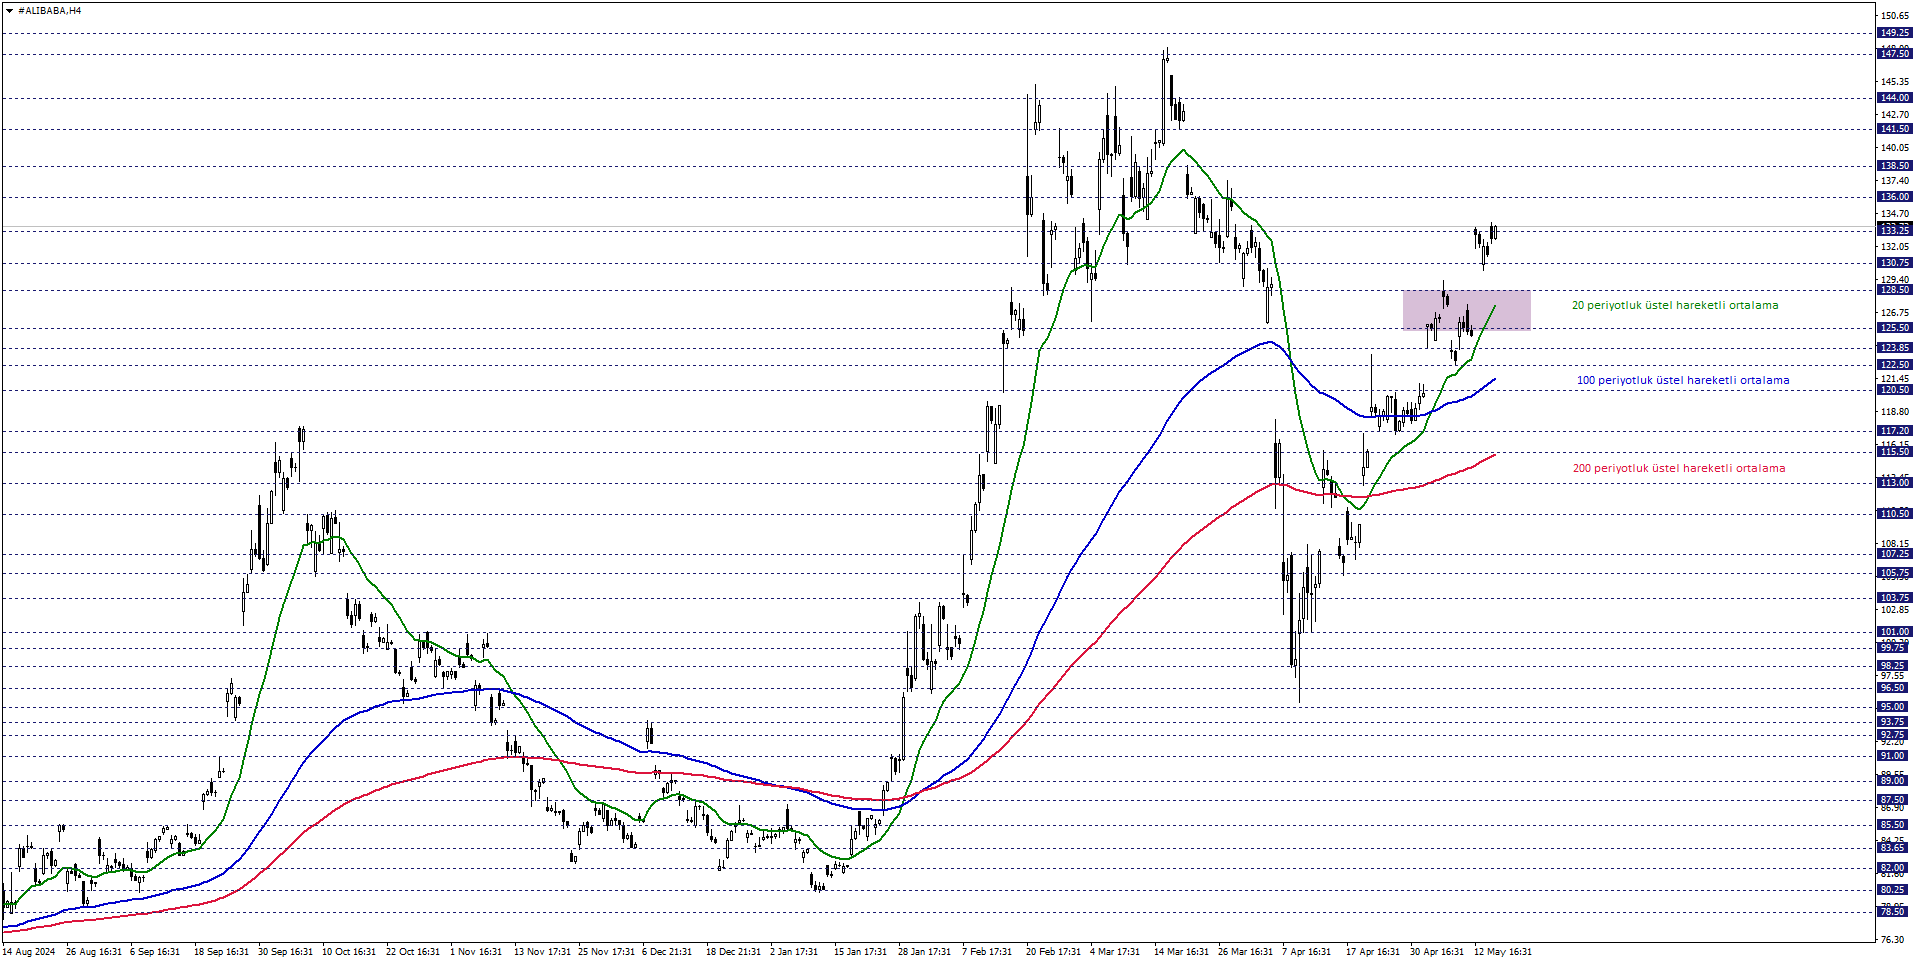Click the blue '100 periyotluk üstel hareketli ortalama' label
1916x963 pixels.
(1683, 381)
